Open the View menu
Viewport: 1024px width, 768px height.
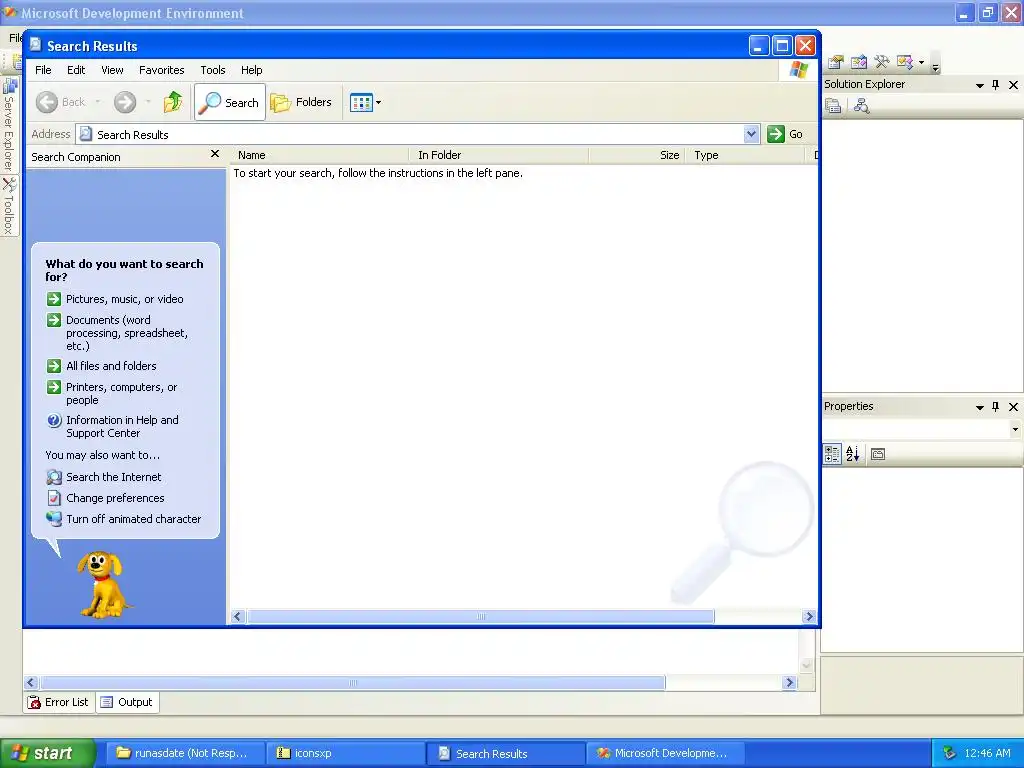pyautogui.click(x=112, y=70)
